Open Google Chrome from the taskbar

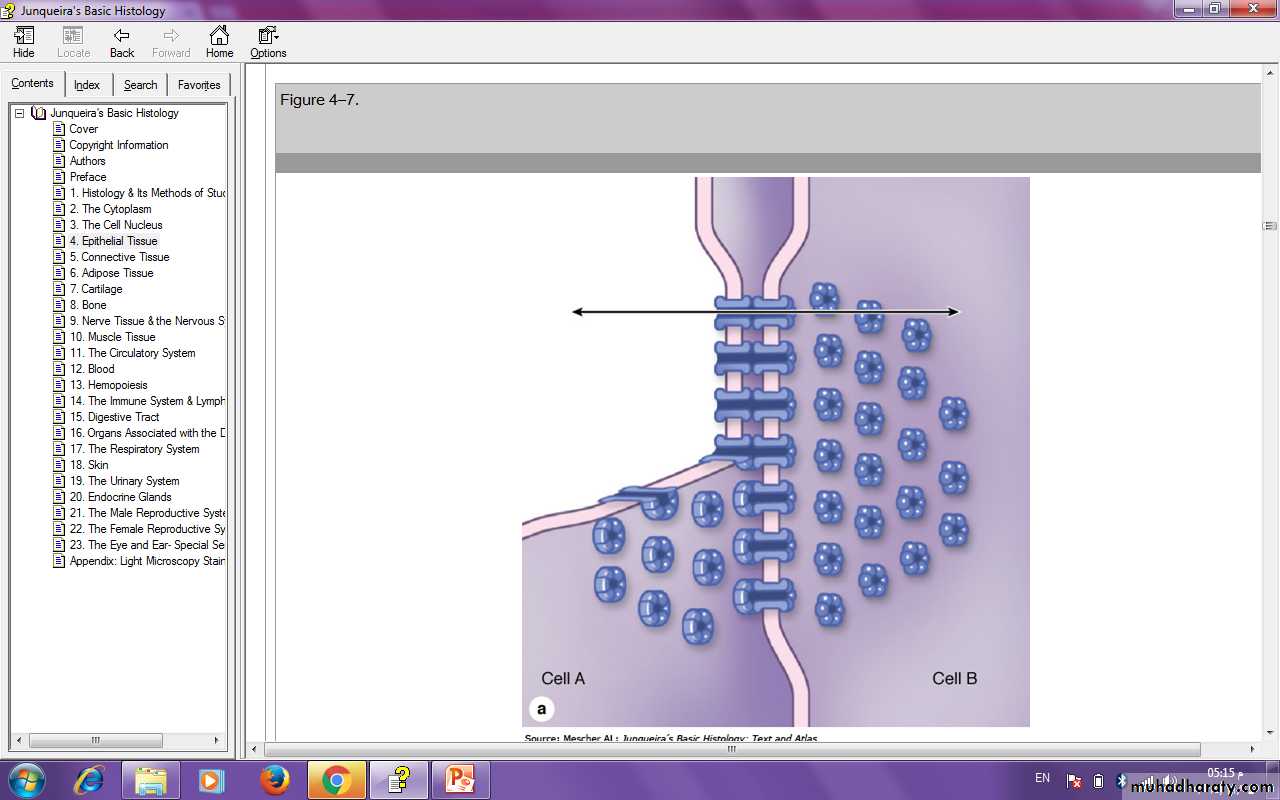(336, 779)
